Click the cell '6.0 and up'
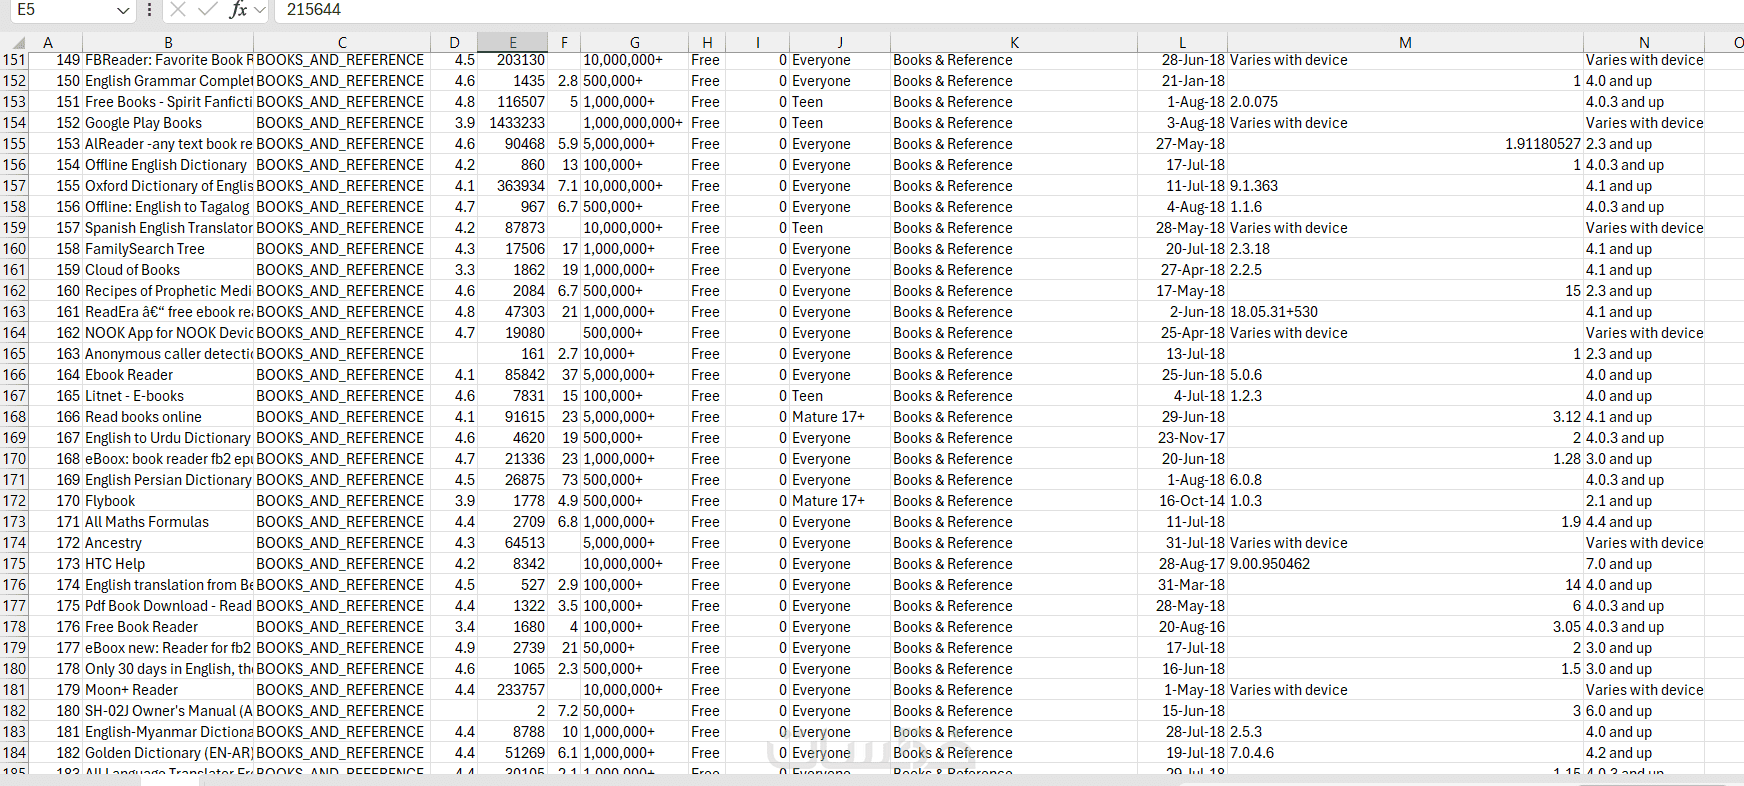Viewport: 1744px width, 786px height. tap(1644, 711)
